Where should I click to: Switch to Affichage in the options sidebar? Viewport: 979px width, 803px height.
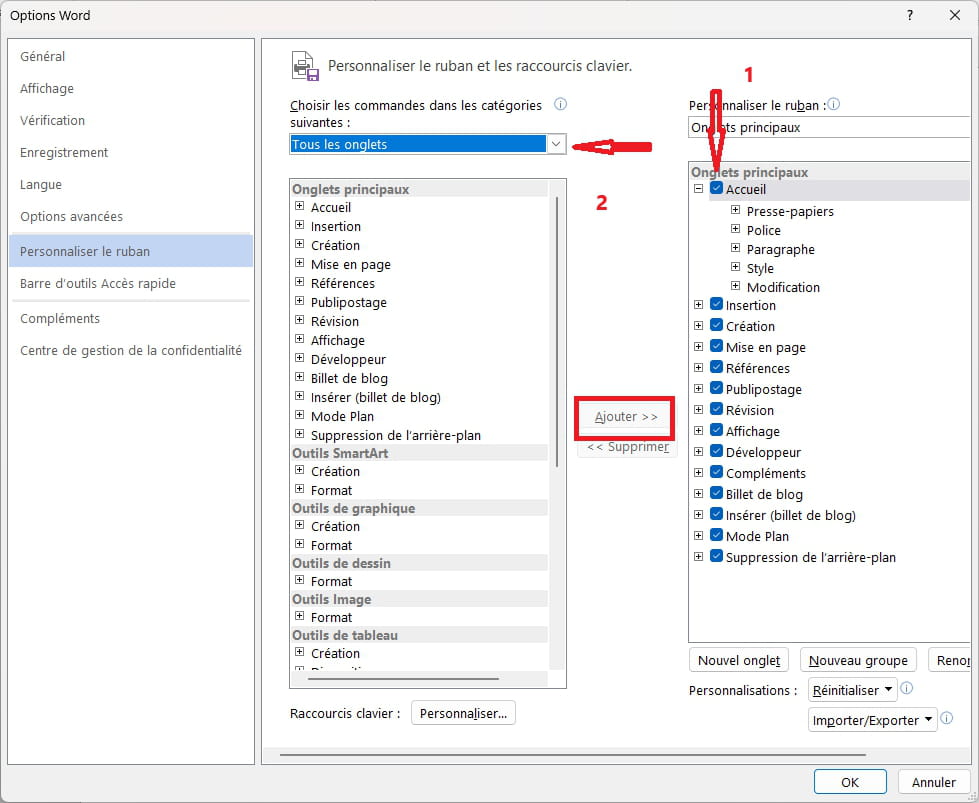click(131, 88)
